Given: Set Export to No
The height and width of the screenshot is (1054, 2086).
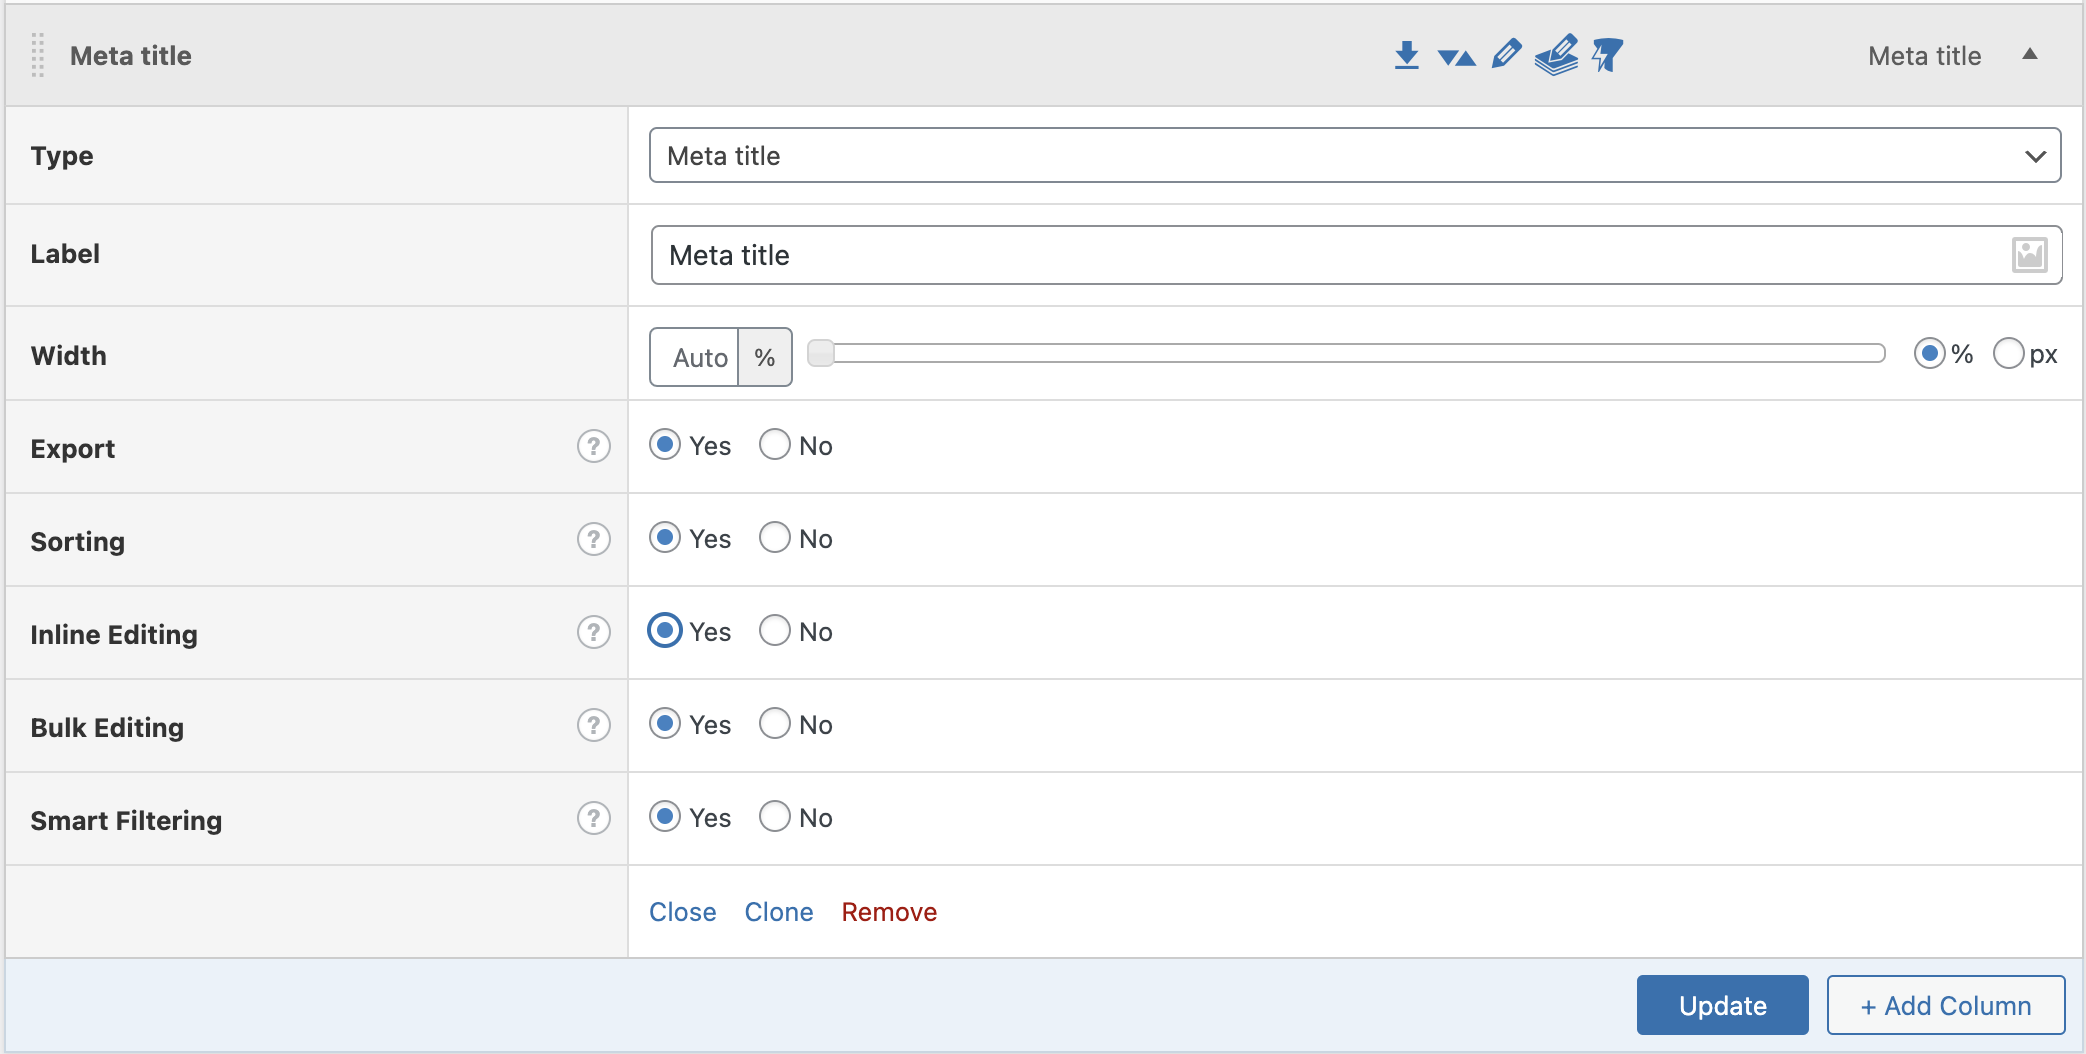Looking at the screenshot, I should (x=775, y=445).
